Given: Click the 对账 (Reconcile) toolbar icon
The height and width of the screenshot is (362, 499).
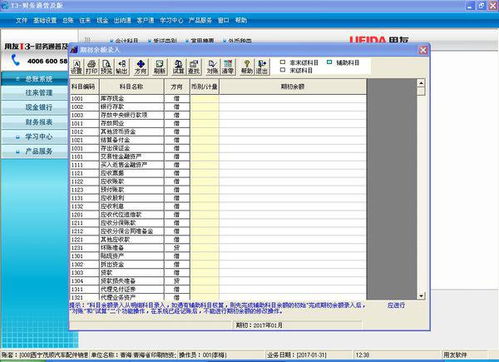Looking at the screenshot, I should (x=212, y=67).
